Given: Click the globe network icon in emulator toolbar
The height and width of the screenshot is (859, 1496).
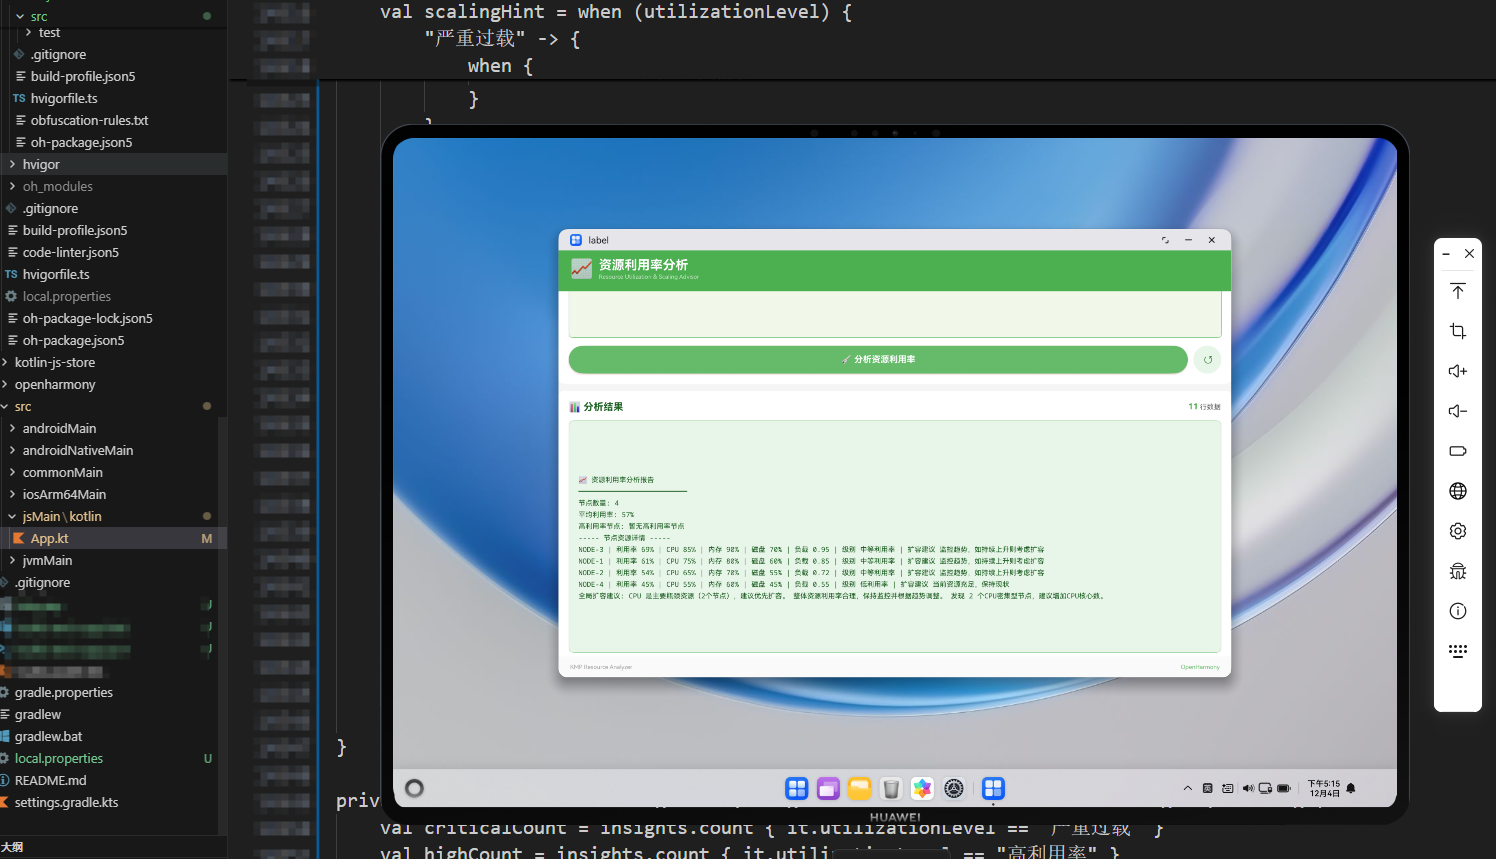Looking at the screenshot, I should 1458,491.
